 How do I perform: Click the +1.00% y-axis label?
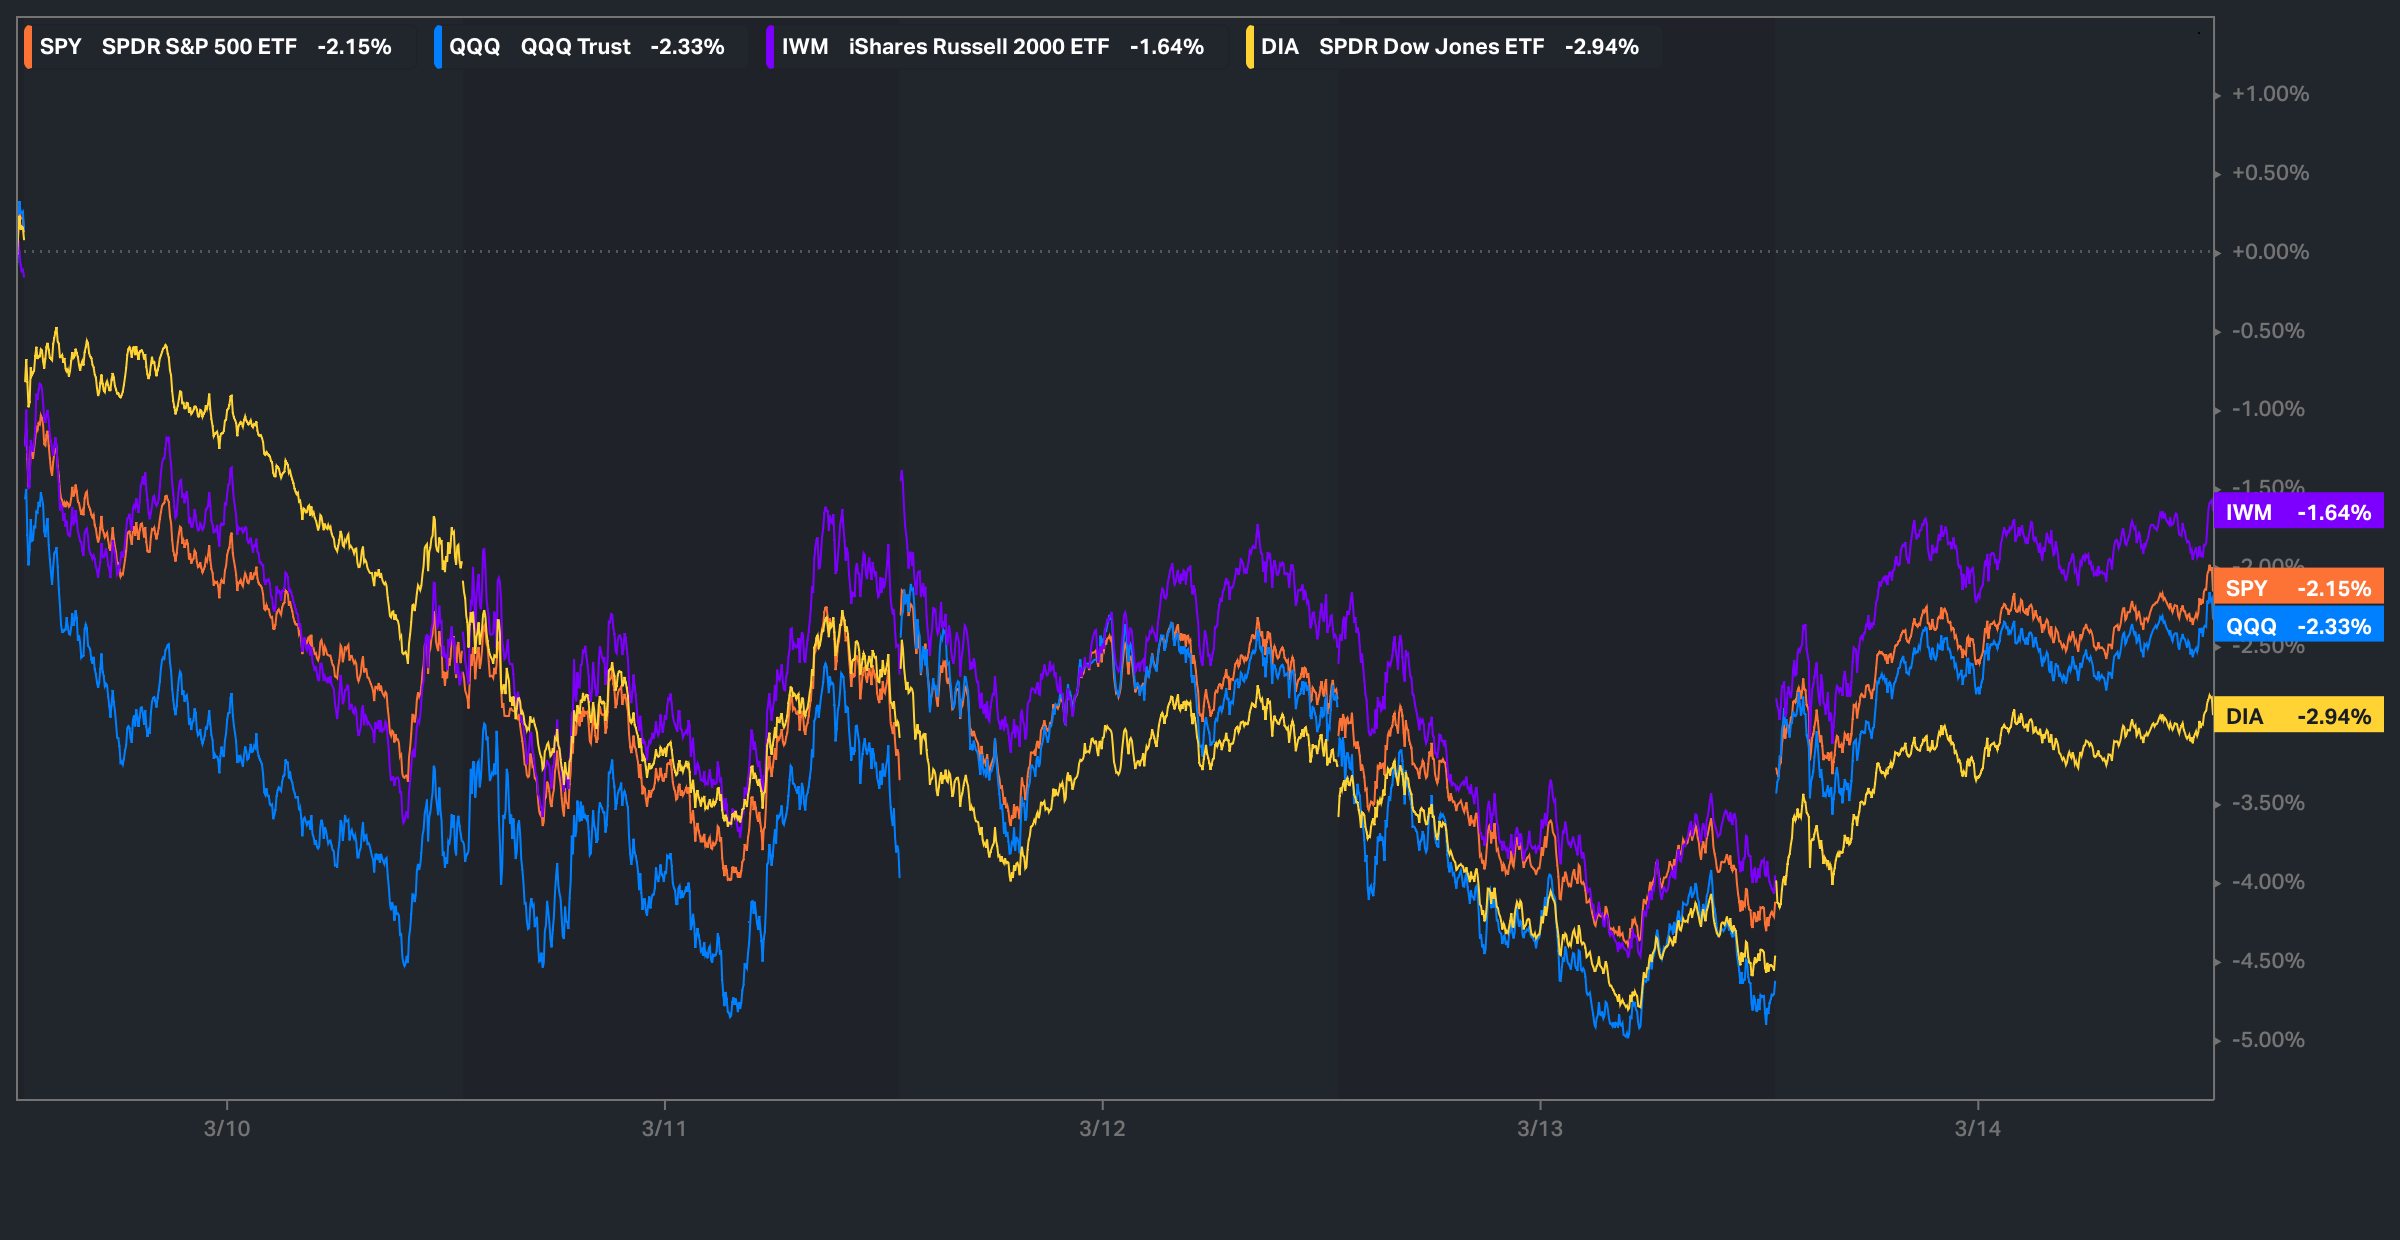pyautogui.click(x=2270, y=94)
